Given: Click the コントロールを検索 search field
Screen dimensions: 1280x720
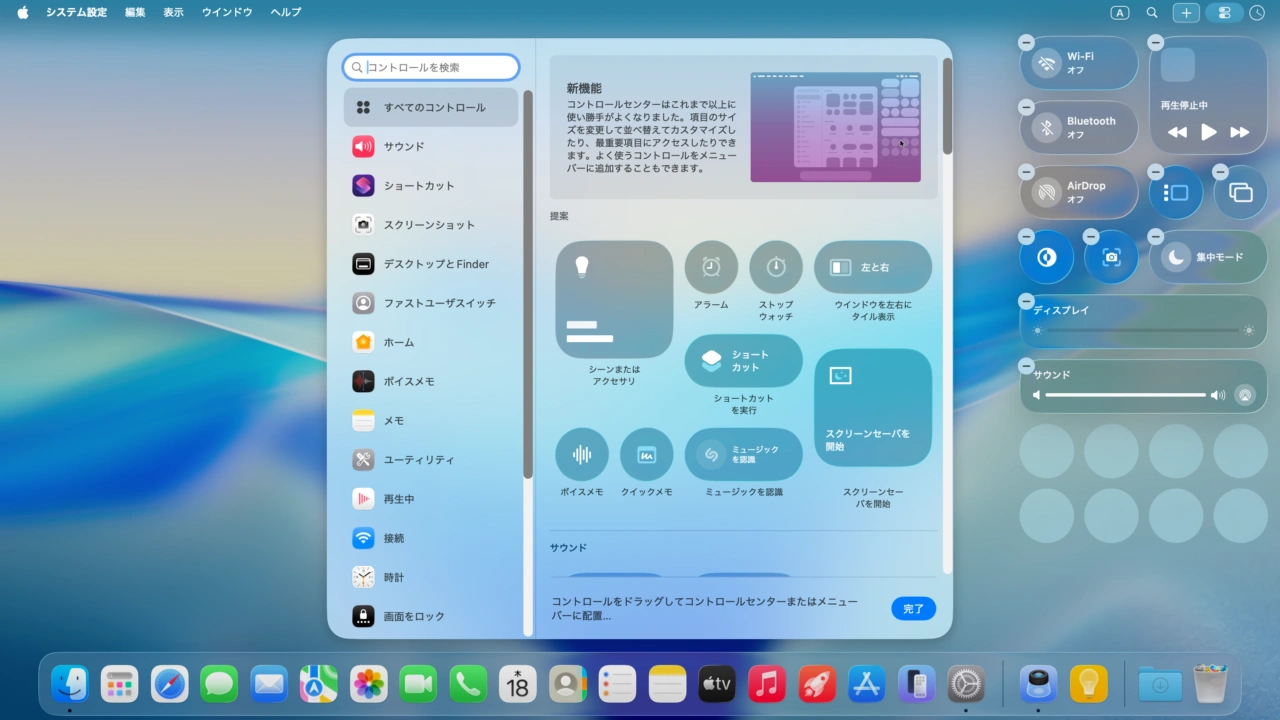Looking at the screenshot, I should tap(430, 66).
